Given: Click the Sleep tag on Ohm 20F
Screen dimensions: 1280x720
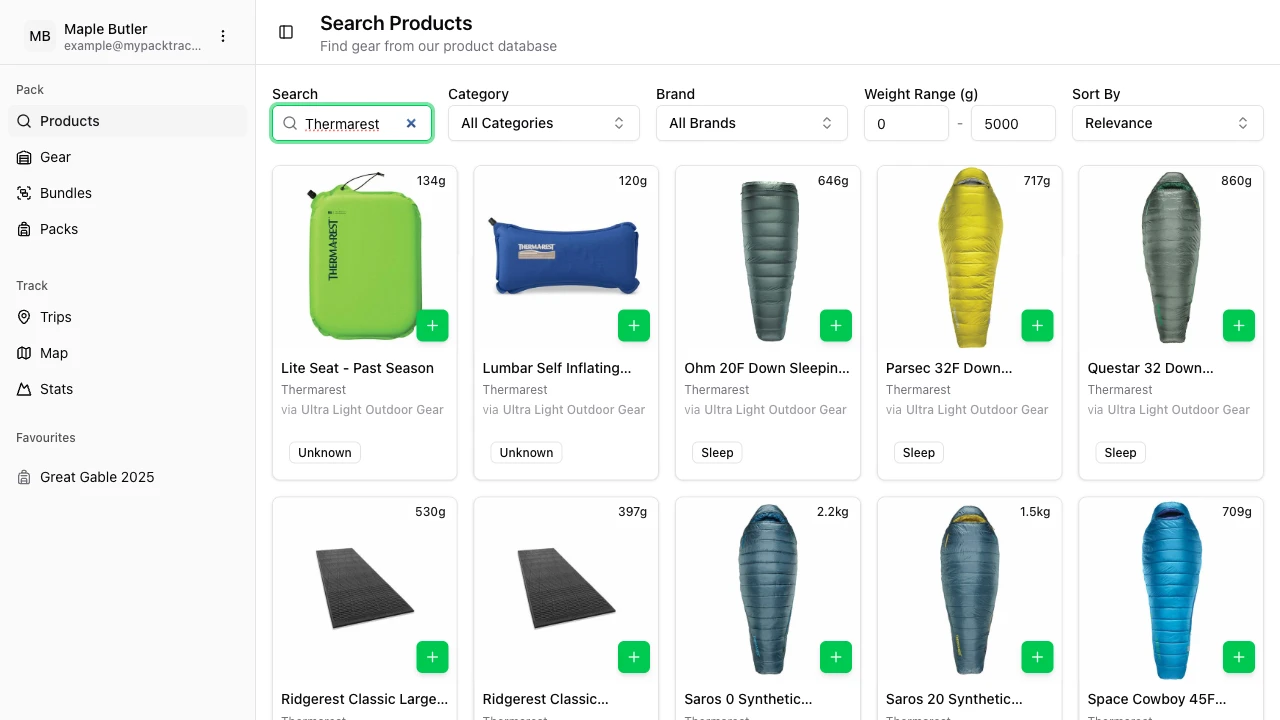Looking at the screenshot, I should (717, 453).
